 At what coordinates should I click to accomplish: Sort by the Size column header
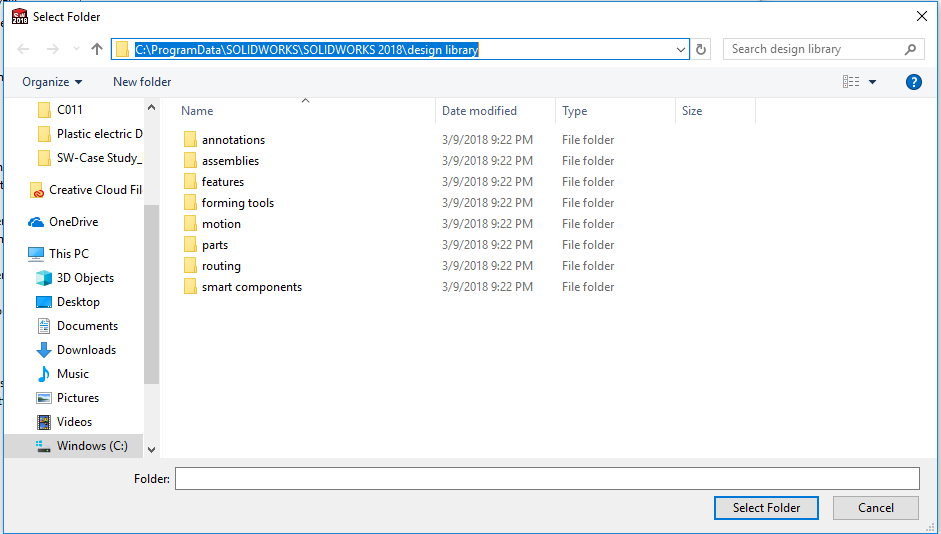pyautogui.click(x=691, y=111)
